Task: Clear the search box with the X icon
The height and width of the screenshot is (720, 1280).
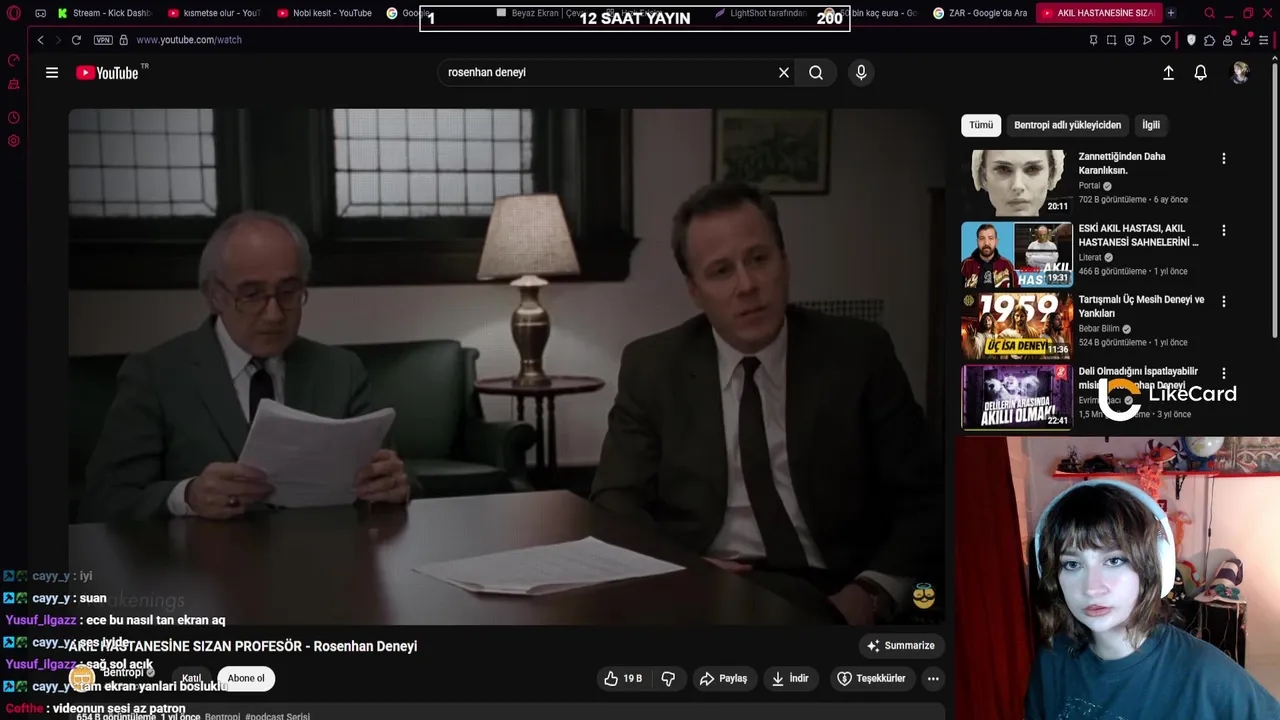Action: tap(784, 72)
